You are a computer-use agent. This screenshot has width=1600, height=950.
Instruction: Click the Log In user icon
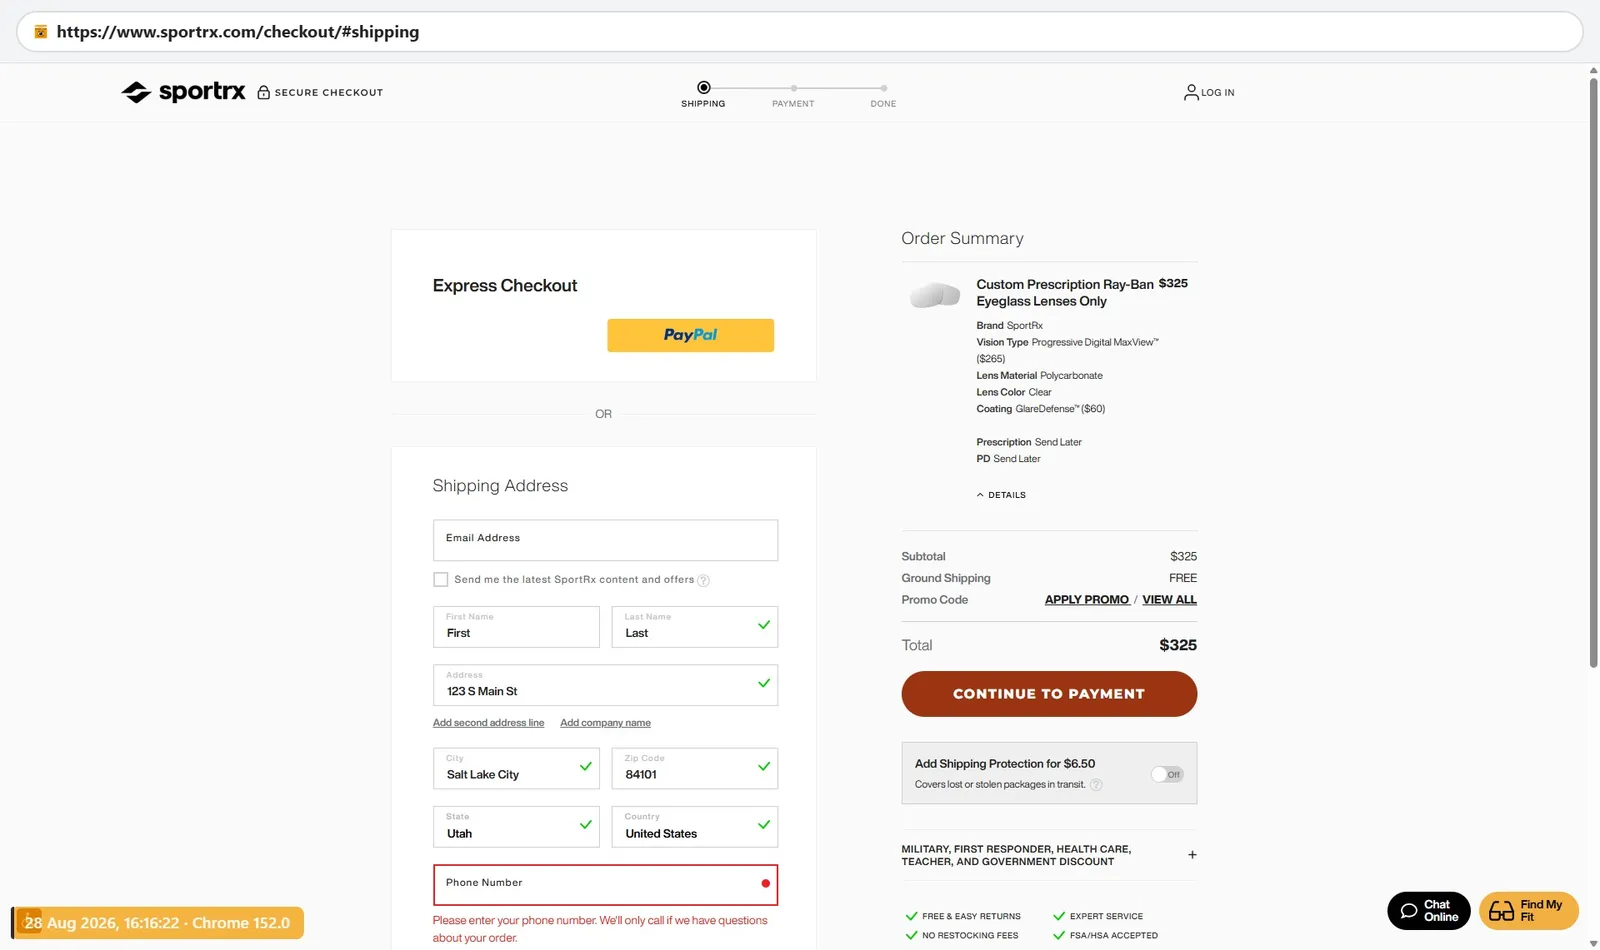tap(1191, 92)
